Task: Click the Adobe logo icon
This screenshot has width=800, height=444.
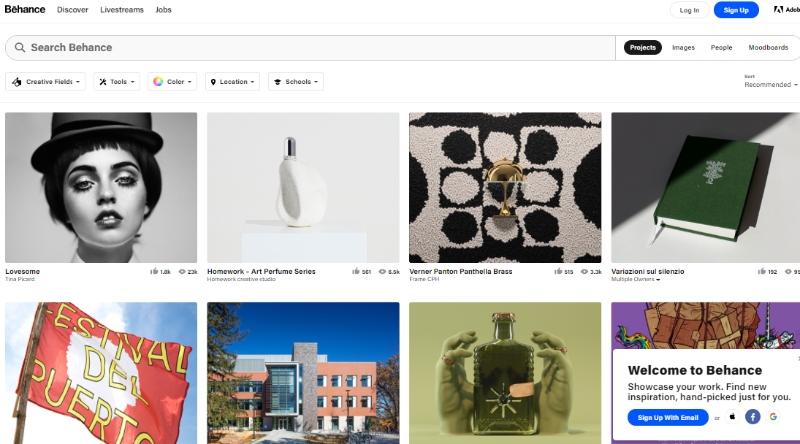Action: pyautogui.click(x=778, y=10)
